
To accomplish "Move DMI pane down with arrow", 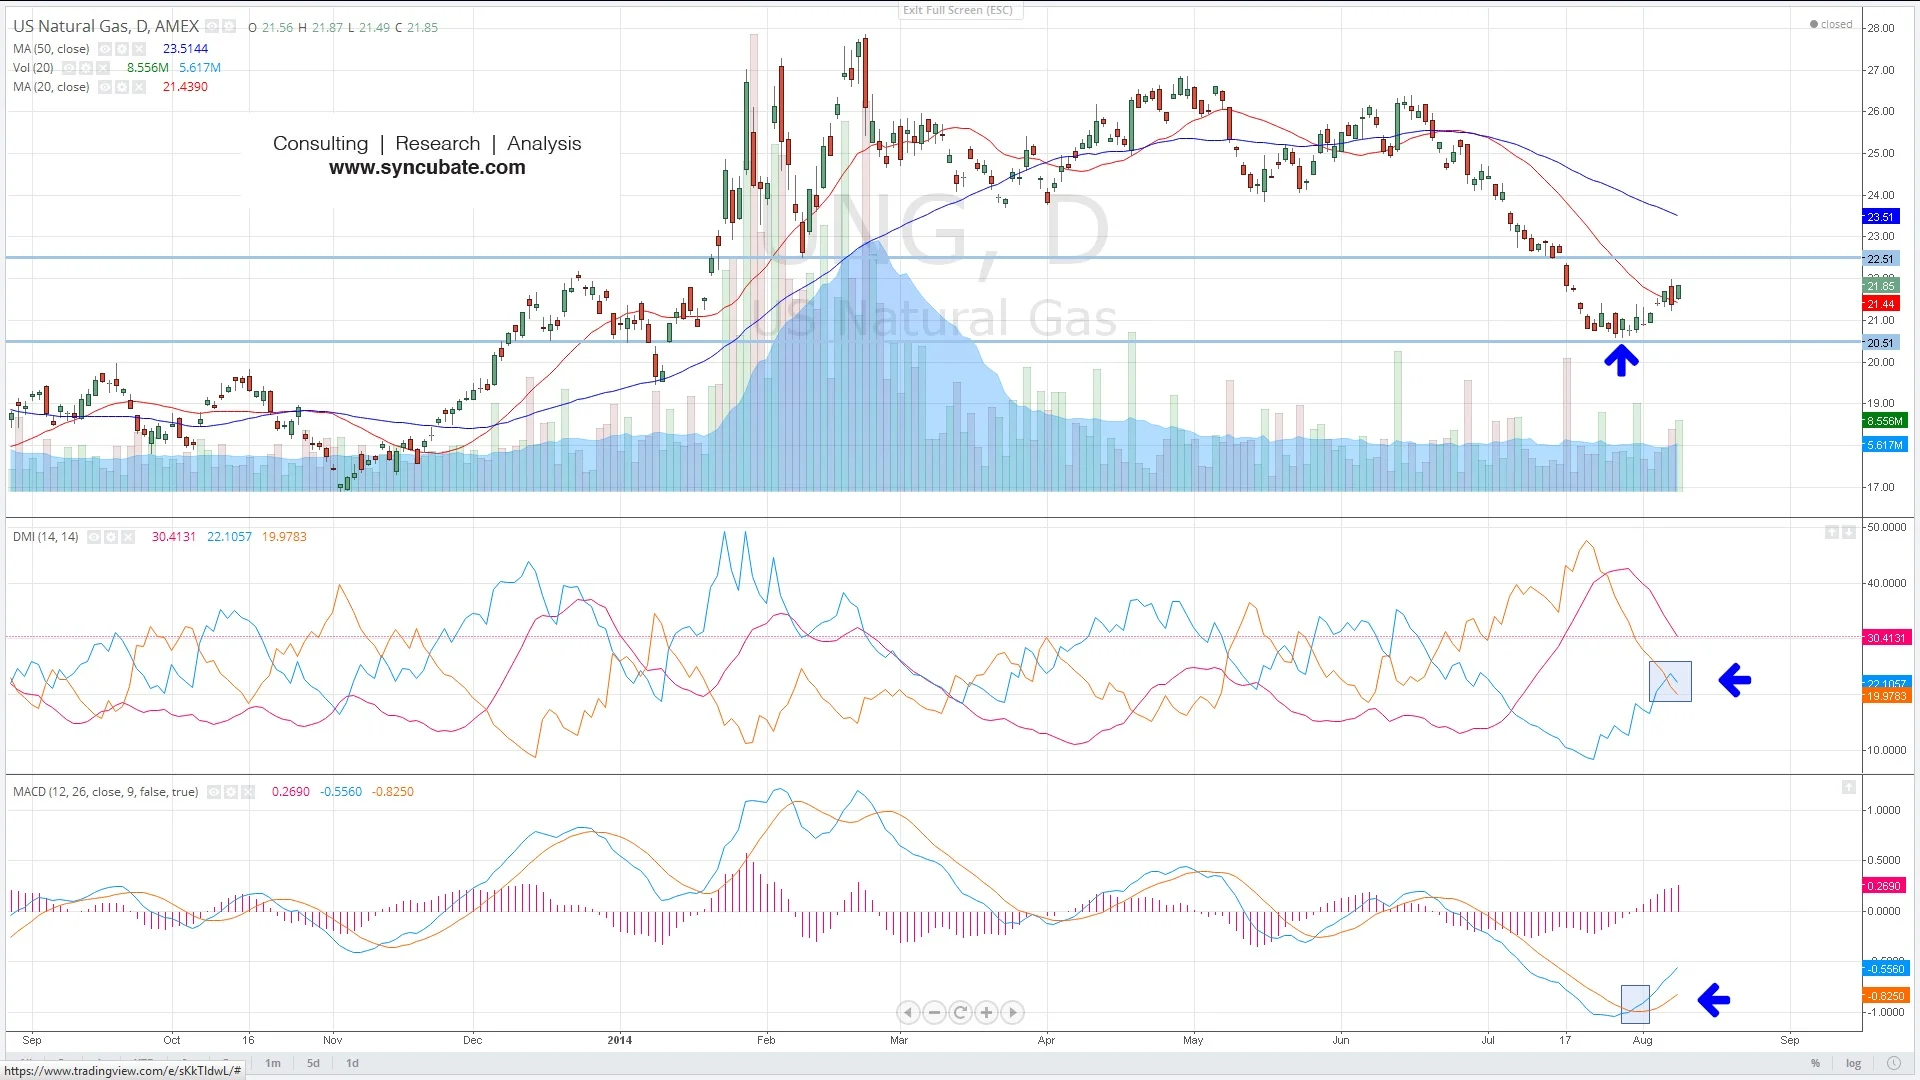I will (1849, 533).
